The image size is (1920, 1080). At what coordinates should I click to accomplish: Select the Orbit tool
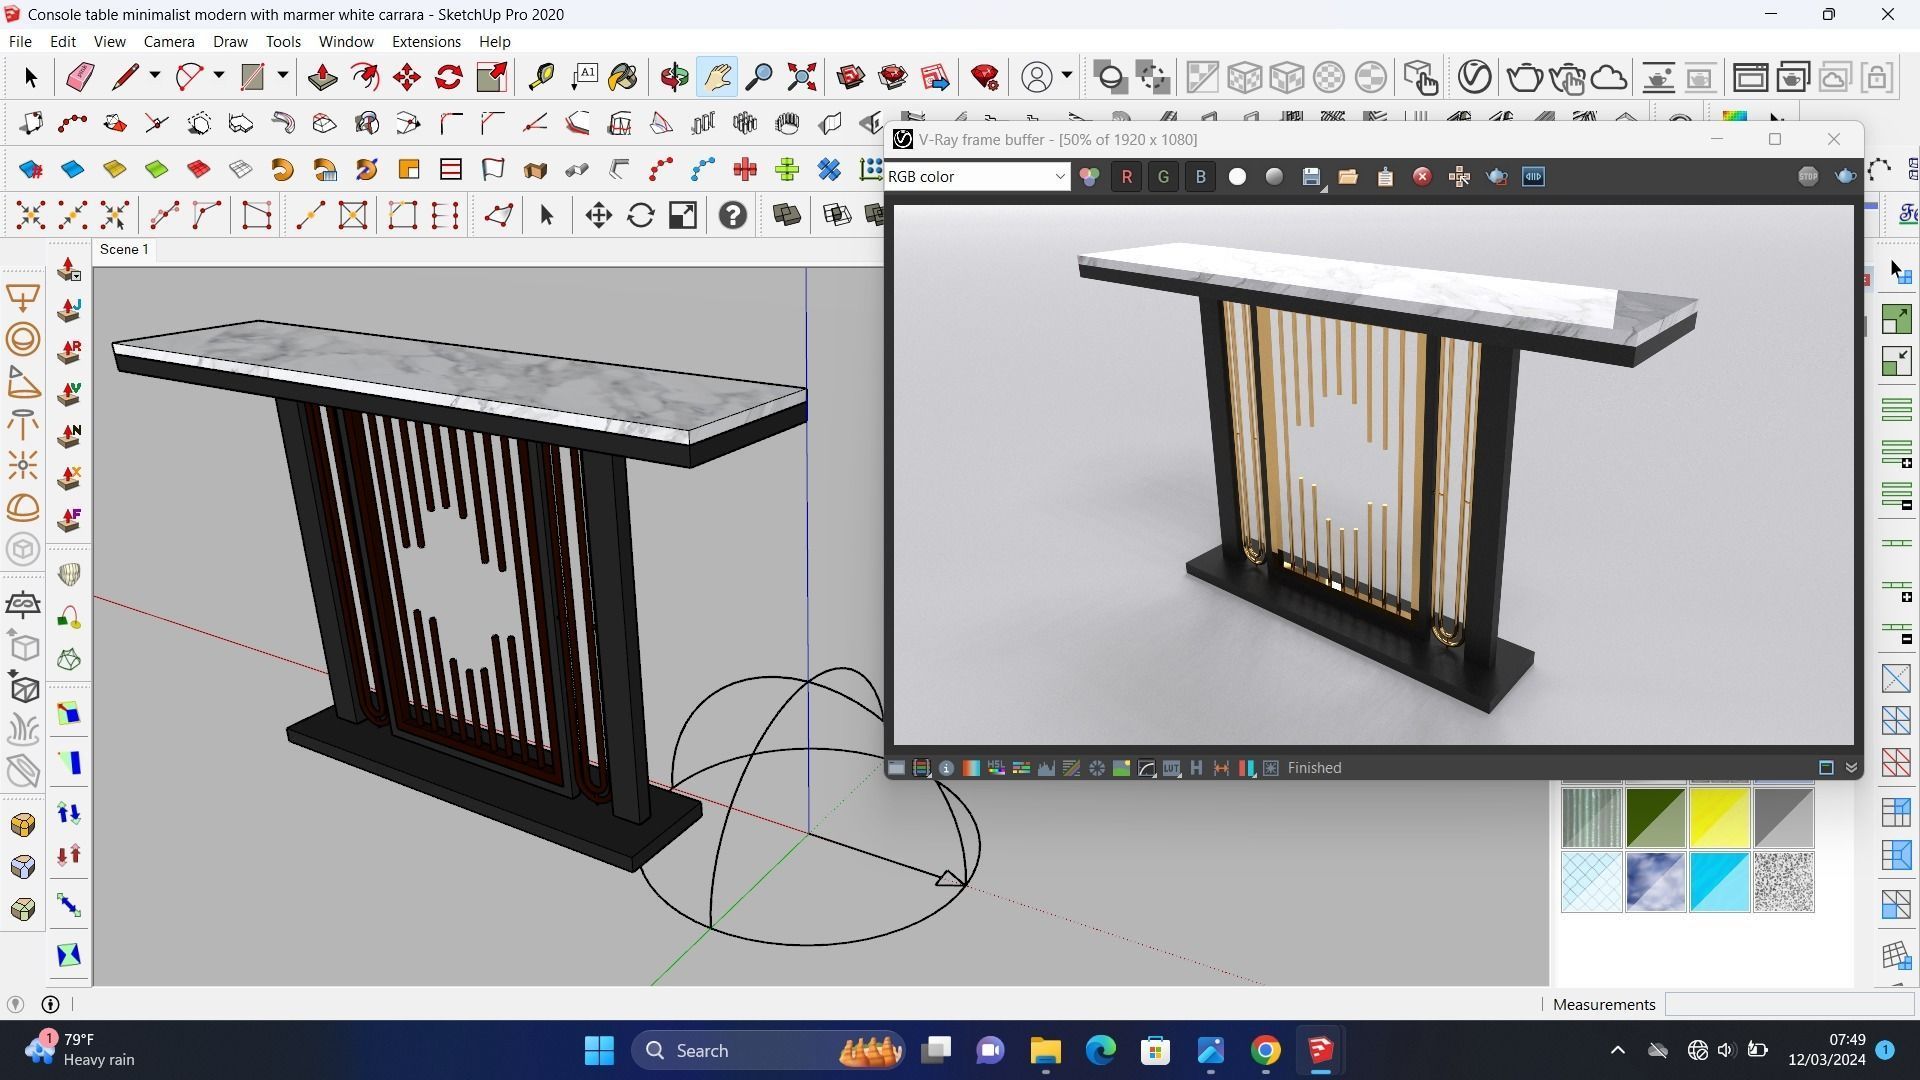pyautogui.click(x=674, y=77)
